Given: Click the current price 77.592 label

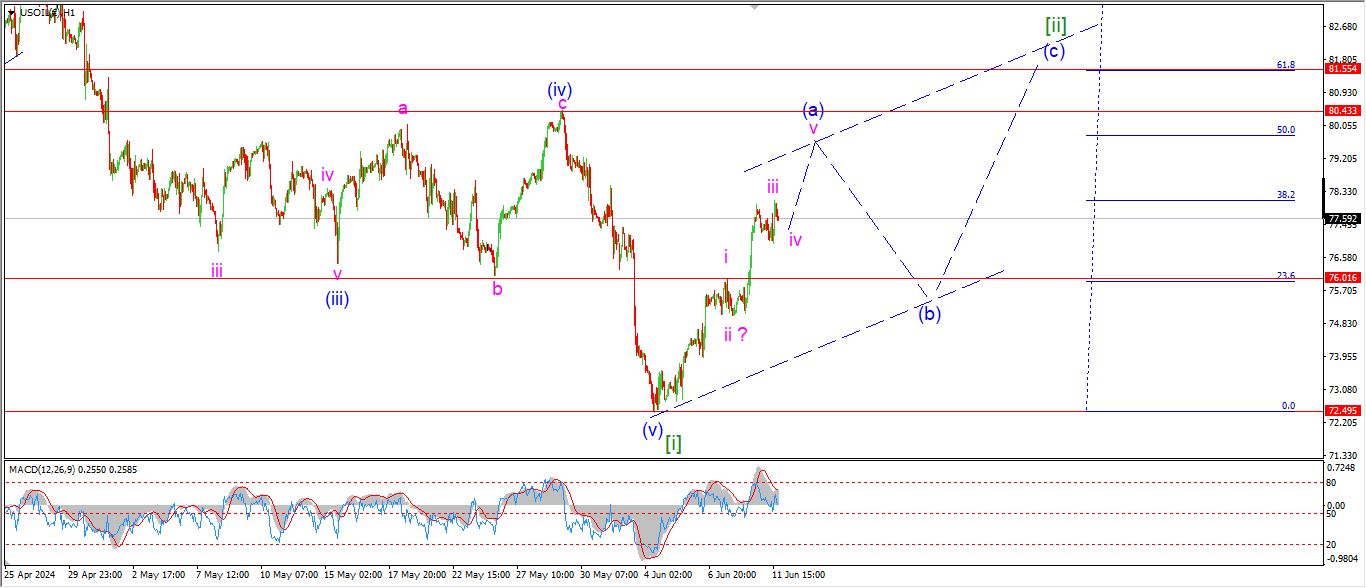Looking at the screenshot, I should coord(1342,218).
